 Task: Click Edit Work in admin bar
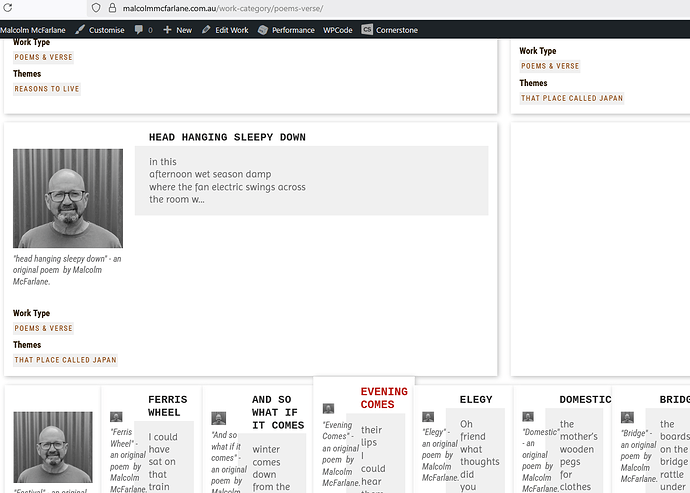point(225,30)
